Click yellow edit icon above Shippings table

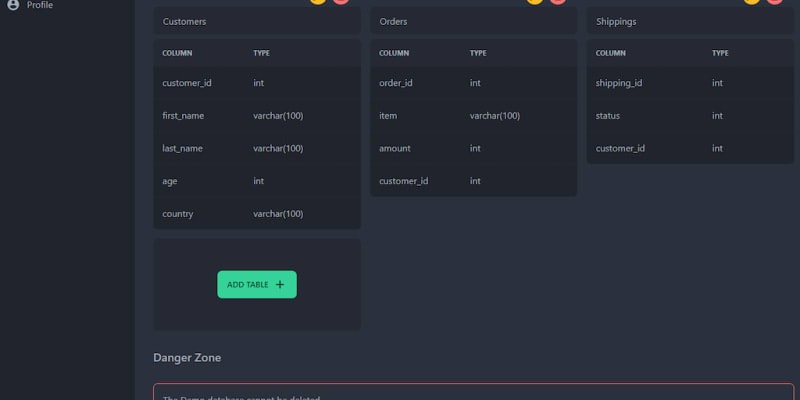pyautogui.click(x=752, y=1)
